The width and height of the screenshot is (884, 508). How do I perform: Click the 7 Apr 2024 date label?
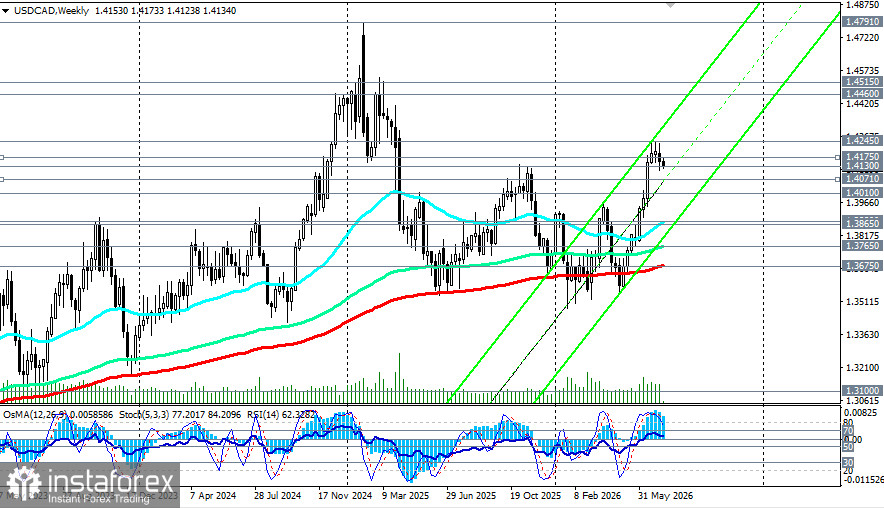tap(213, 496)
